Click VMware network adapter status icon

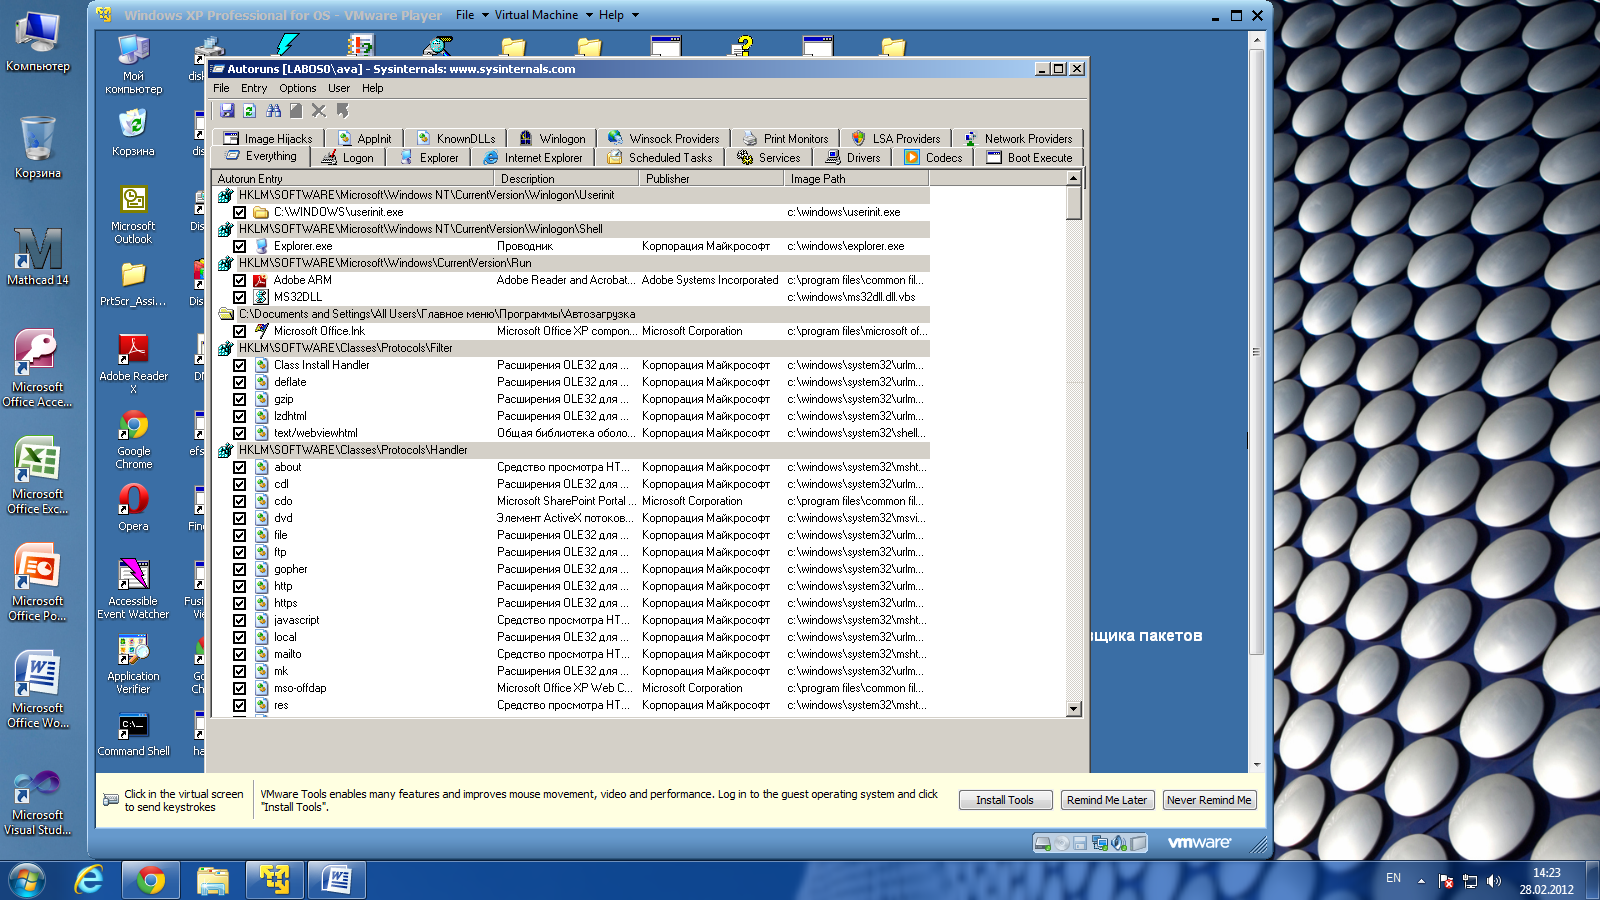coord(1100,843)
